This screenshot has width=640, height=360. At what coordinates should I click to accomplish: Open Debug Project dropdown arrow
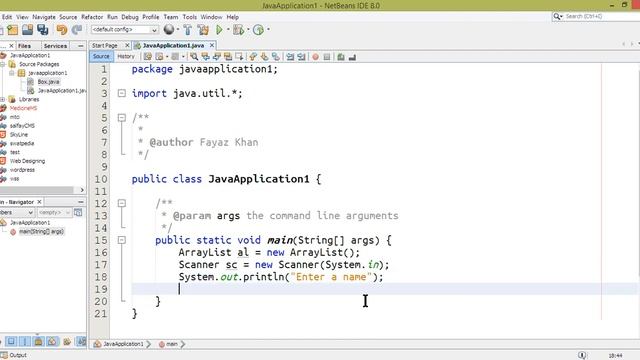pyautogui.click(x=248, y=29)
